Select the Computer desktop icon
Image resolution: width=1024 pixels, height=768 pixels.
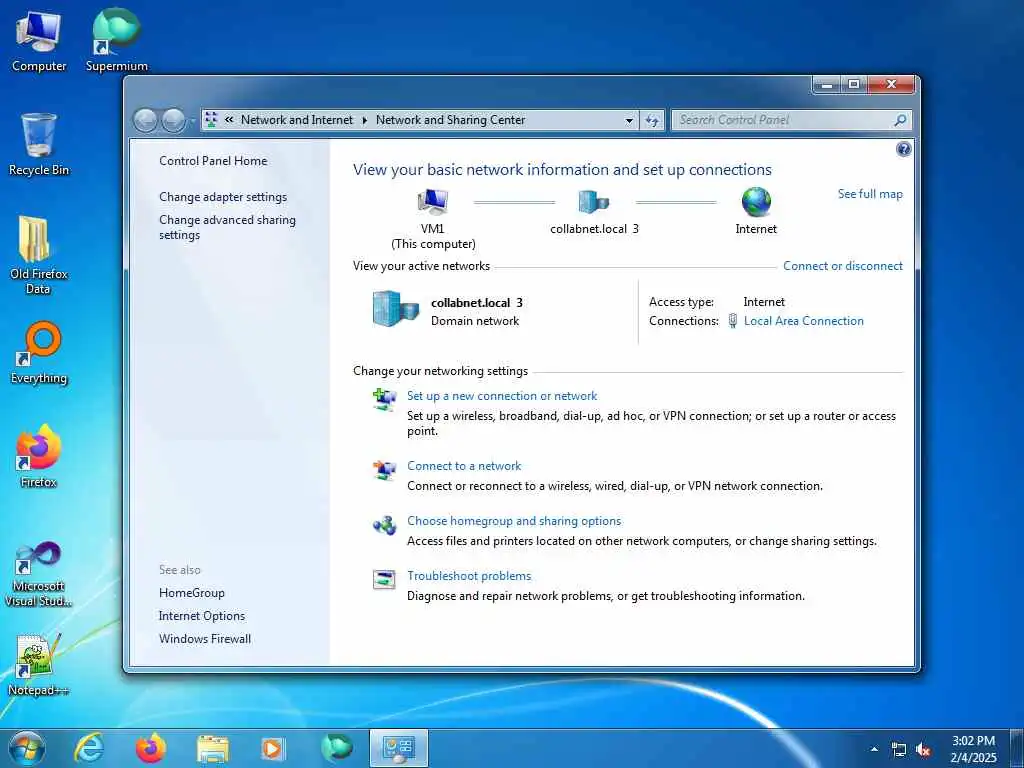coord(39,41)
